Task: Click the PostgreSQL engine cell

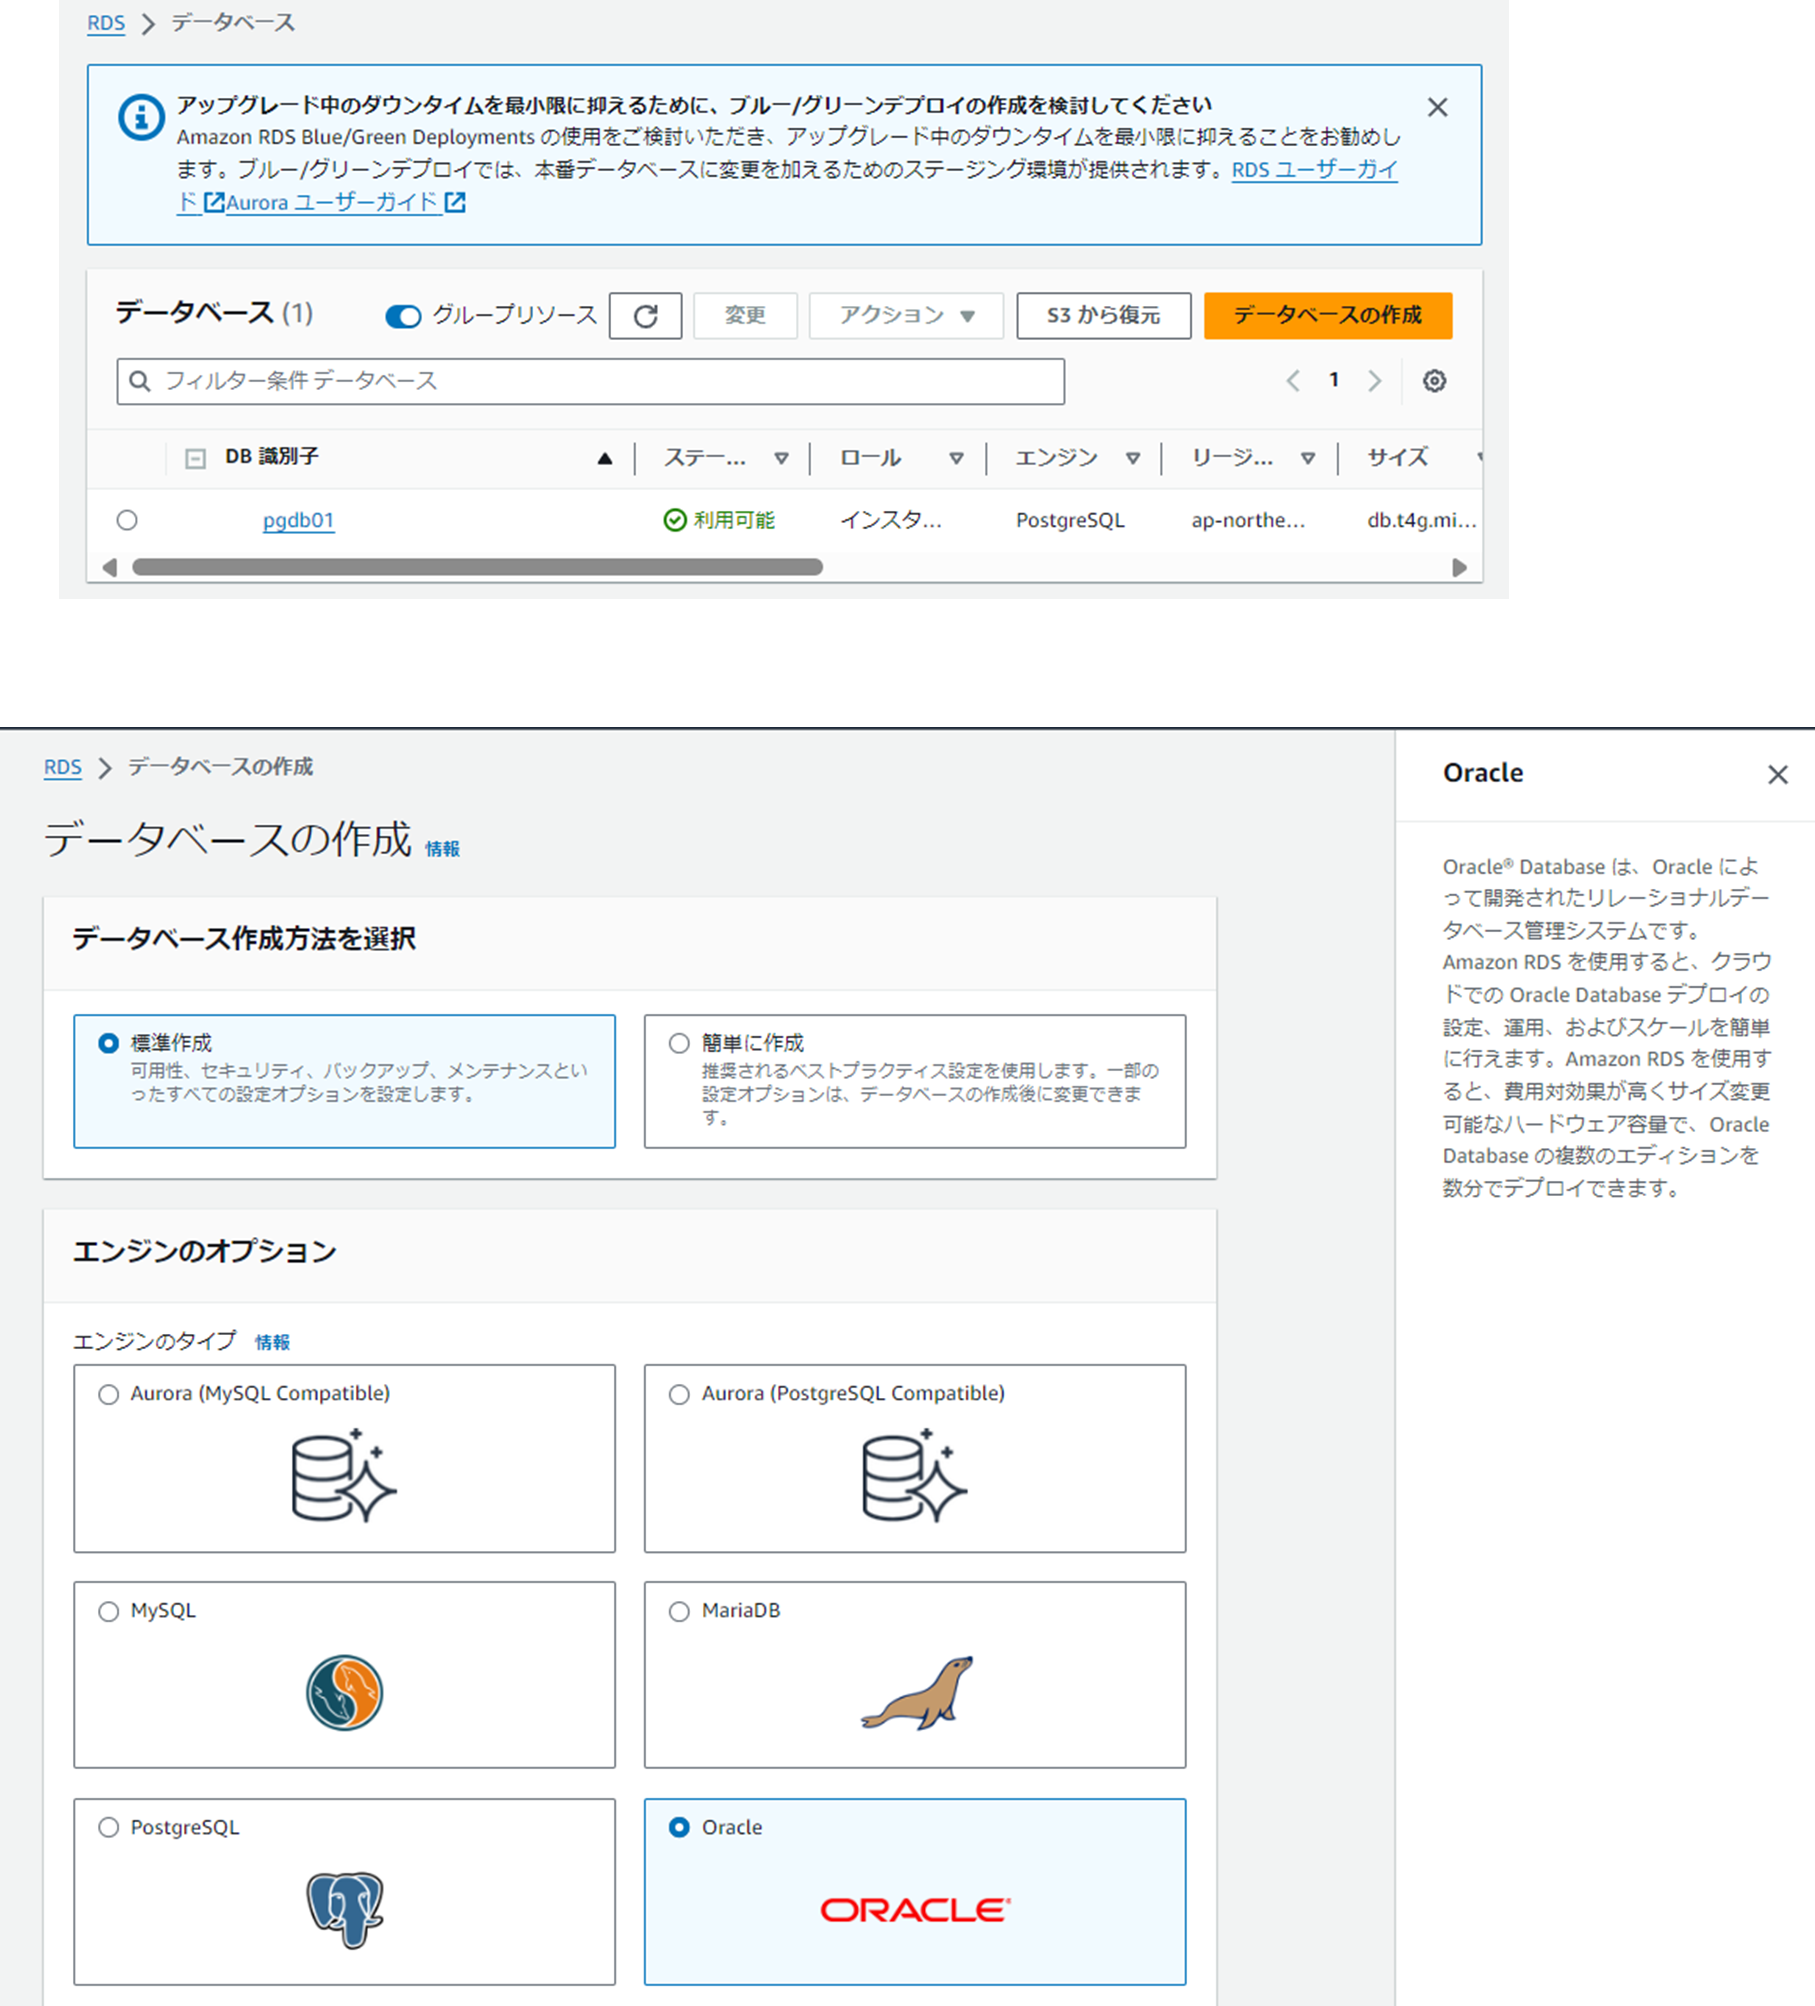Action: click(1070, 520)
